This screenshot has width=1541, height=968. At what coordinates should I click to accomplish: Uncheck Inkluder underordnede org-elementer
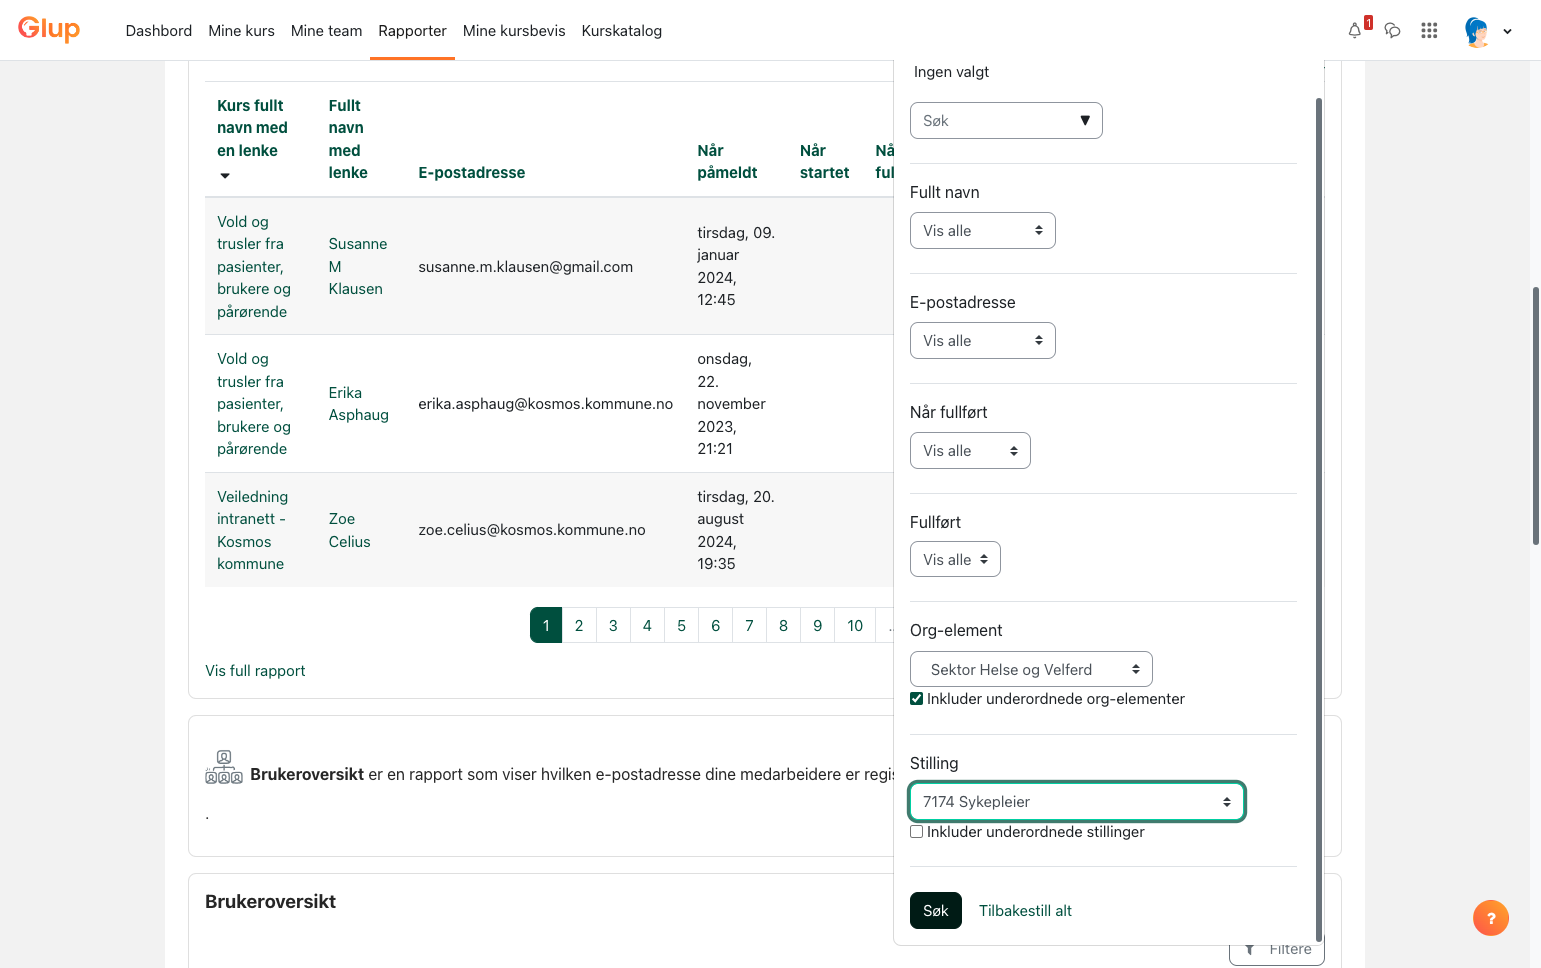916,699
